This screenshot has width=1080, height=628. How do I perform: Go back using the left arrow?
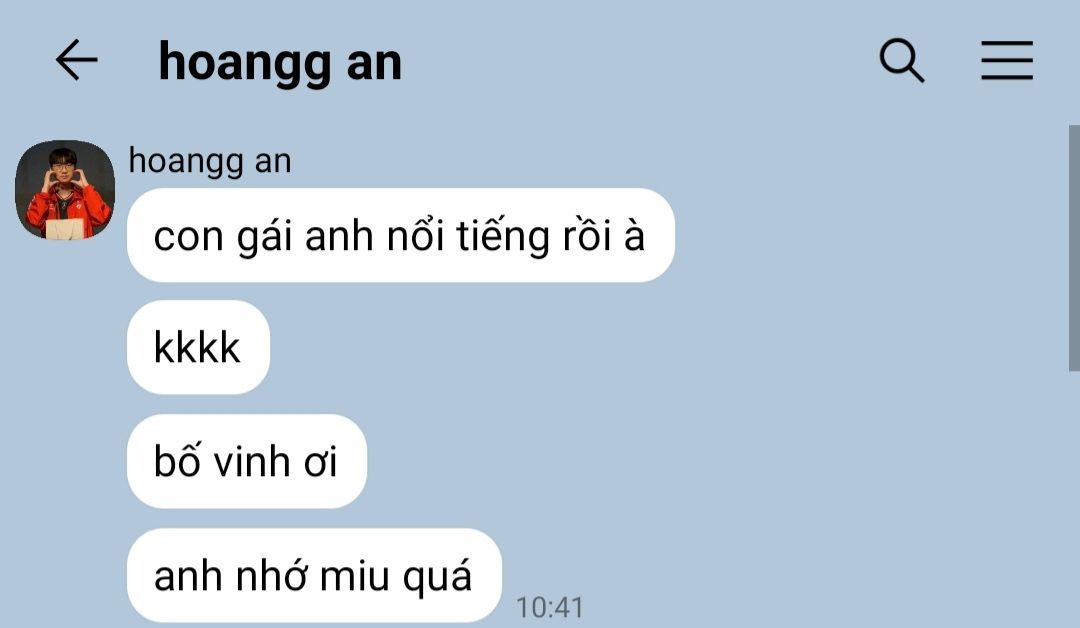(76, 60)
